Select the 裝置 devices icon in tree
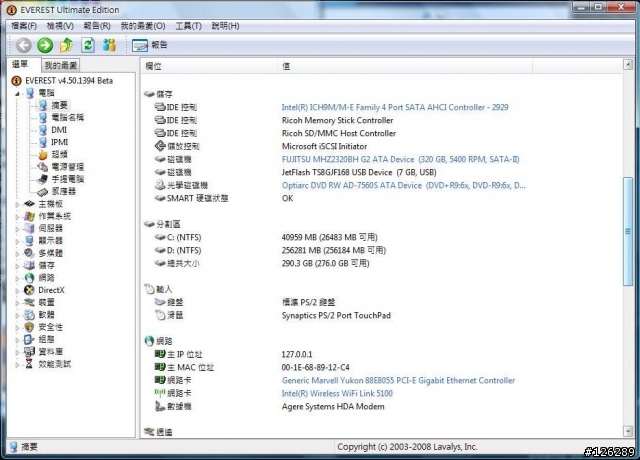This screenshot has width=640, height=460. 29,302
